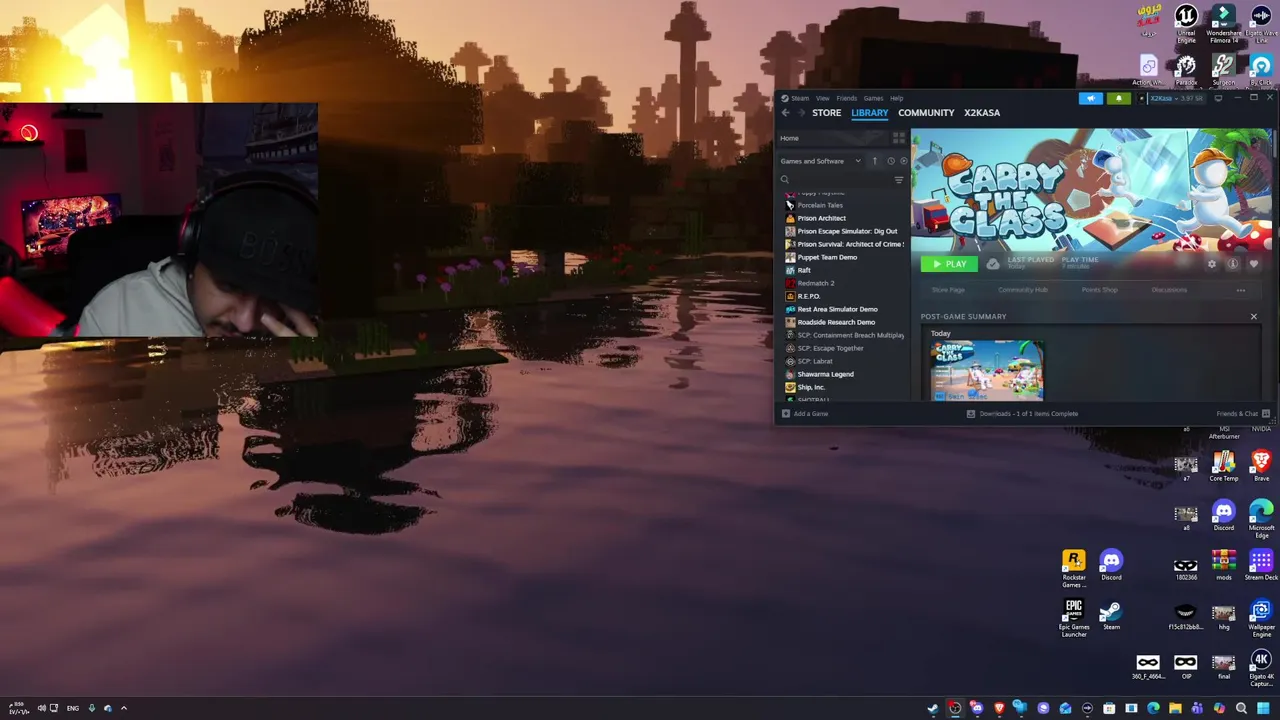Toggle recent activity clock filter
Viewport: 1280px width, 720px height.
coord(891,161)
